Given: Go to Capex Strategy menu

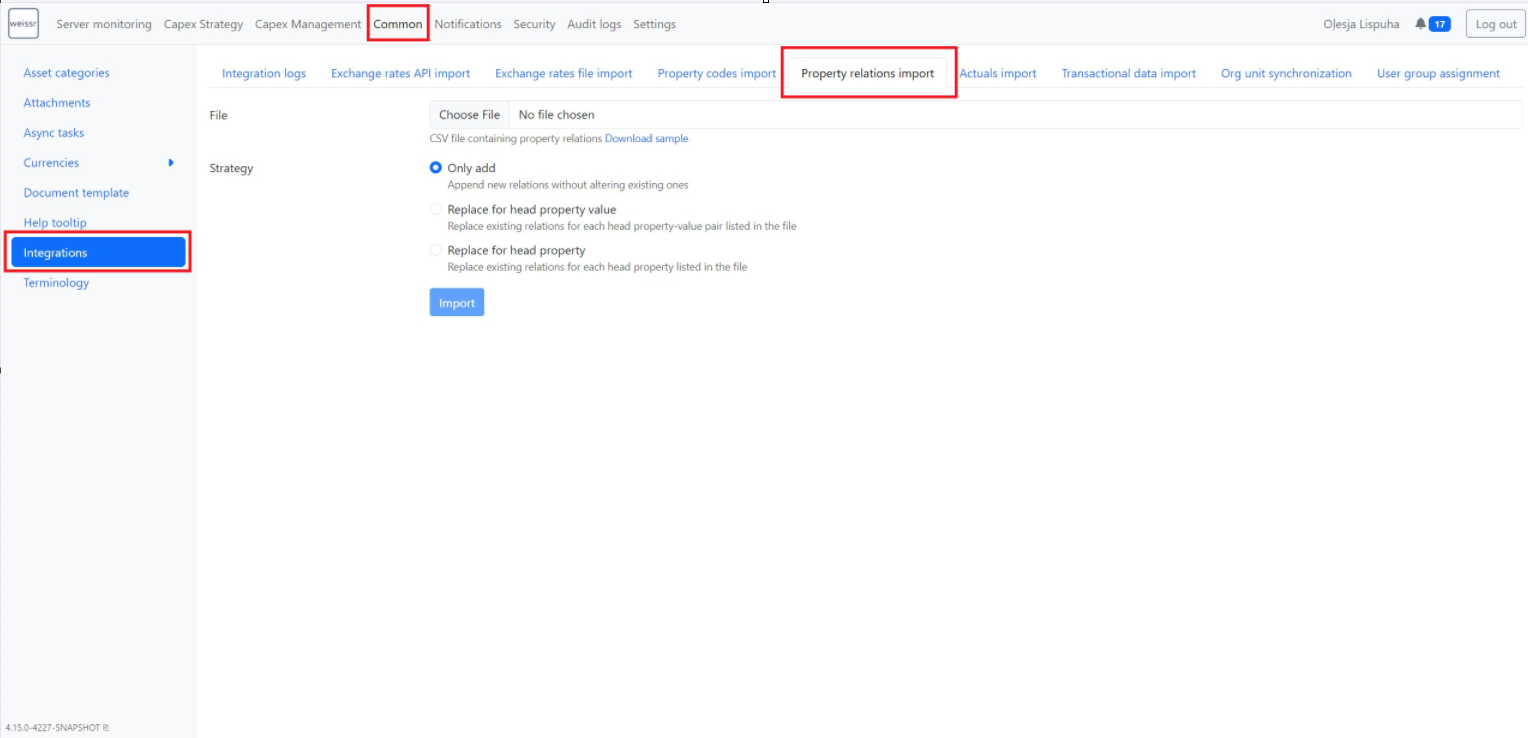Looking at the screenshot, I should (203, 24).
